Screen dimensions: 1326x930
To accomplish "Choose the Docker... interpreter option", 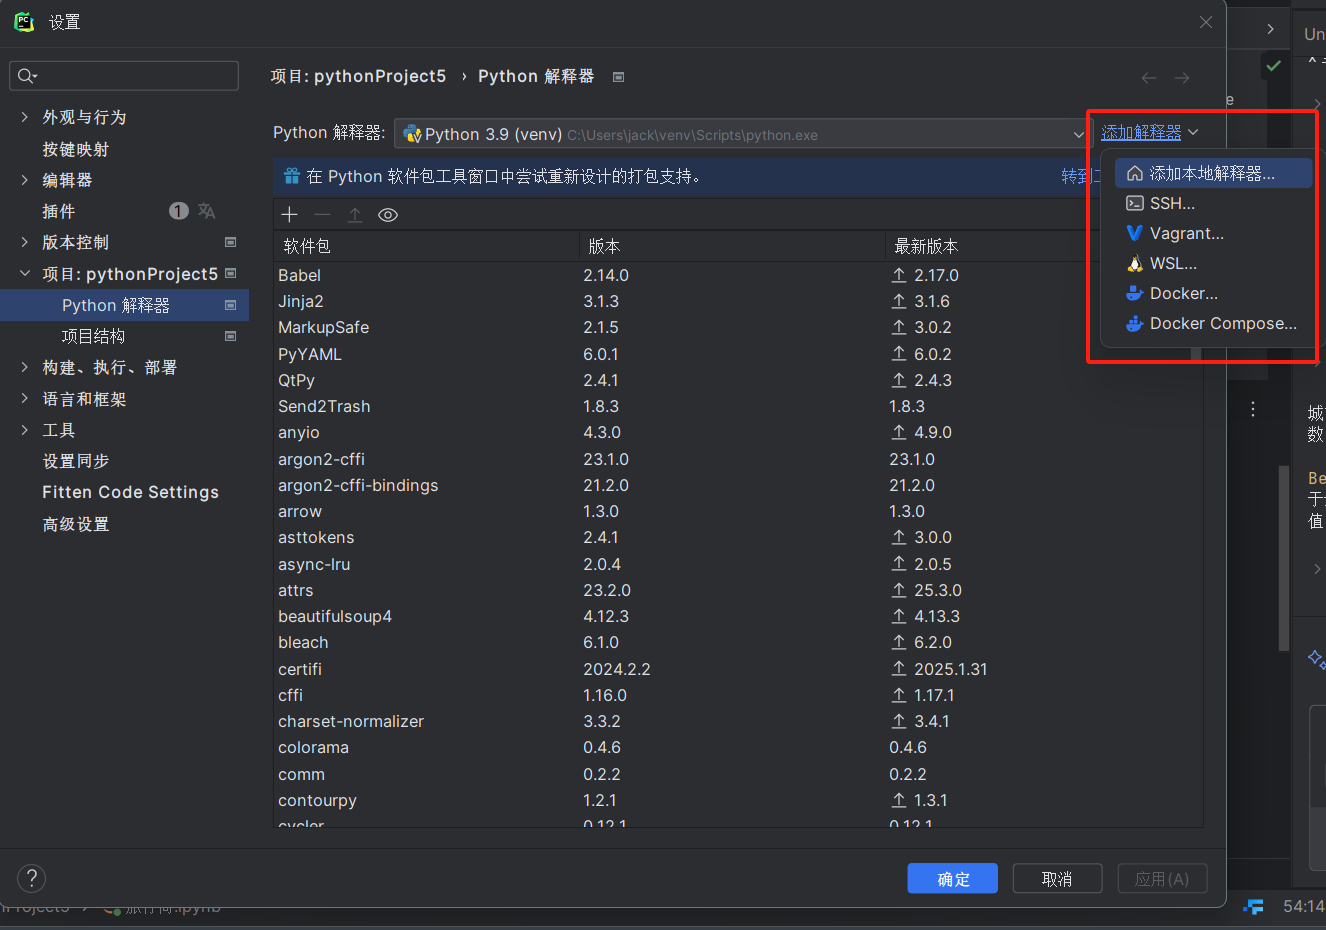I will coord(1213,293).
